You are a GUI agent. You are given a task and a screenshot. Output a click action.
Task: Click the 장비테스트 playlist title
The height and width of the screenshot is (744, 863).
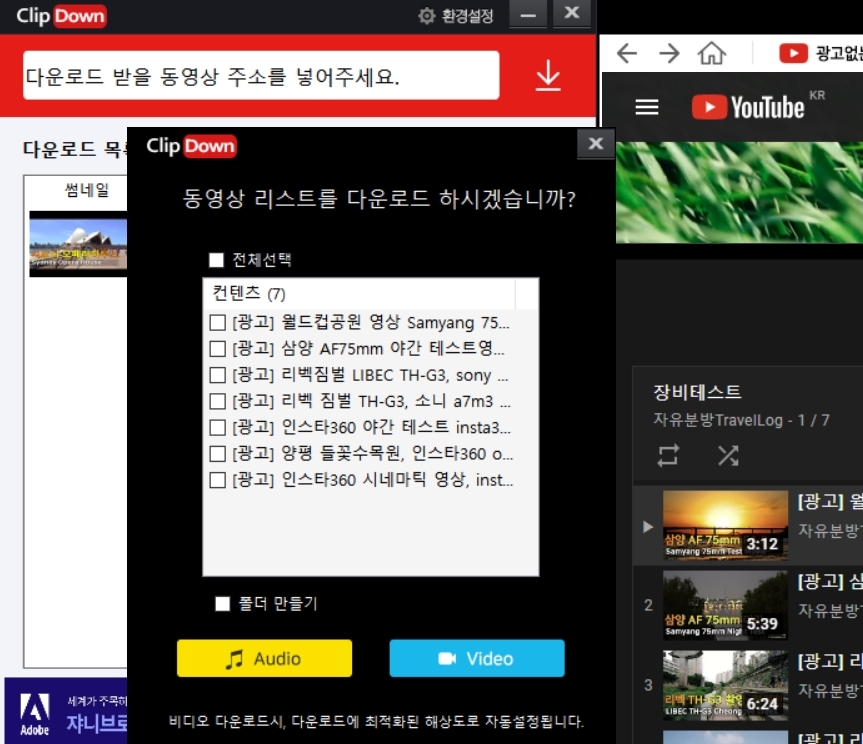tap(697, 392)
